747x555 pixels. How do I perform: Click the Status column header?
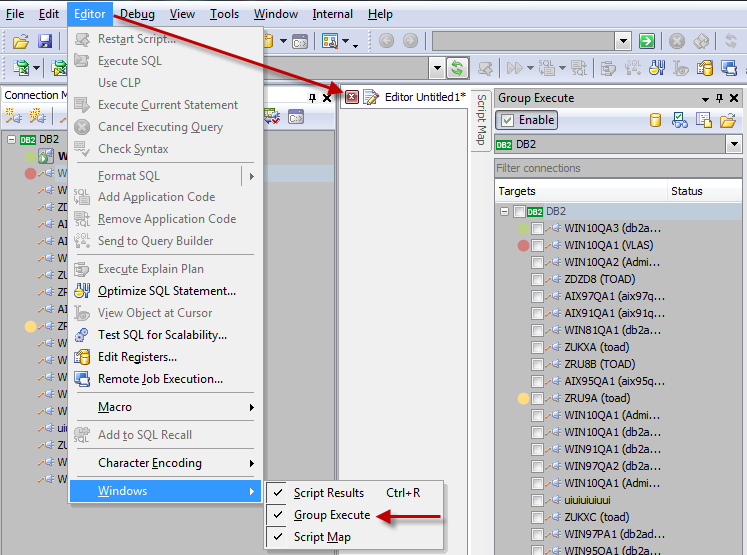[x=705, y=191]
